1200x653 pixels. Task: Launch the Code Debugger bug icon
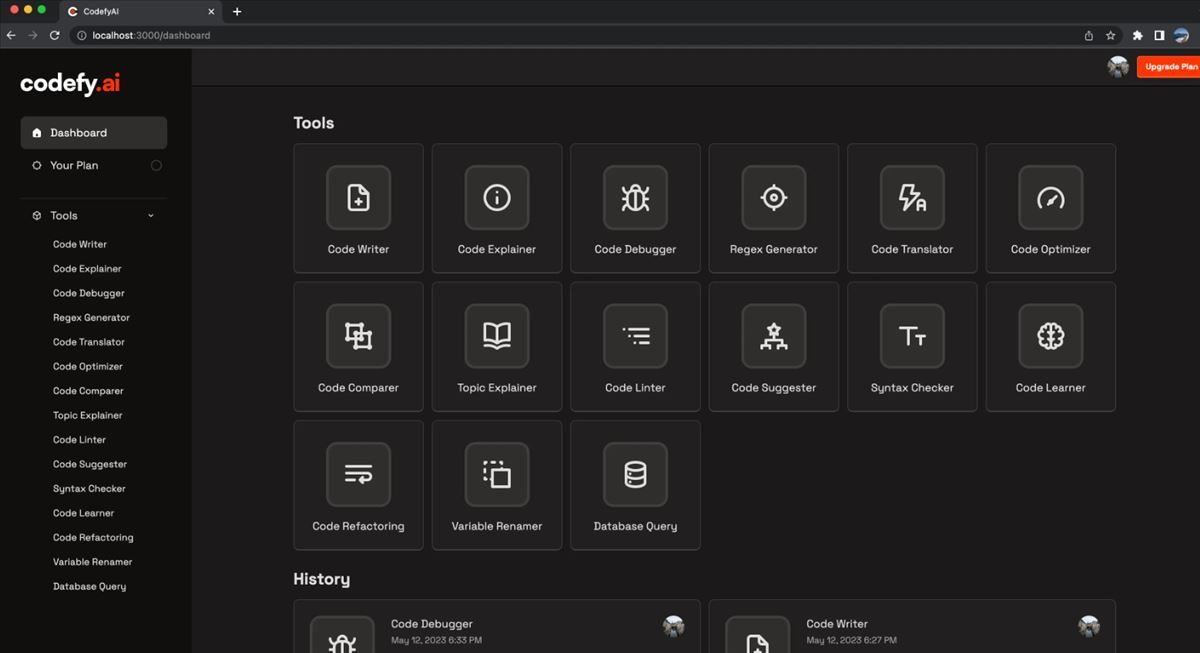(x=635, y=198)
